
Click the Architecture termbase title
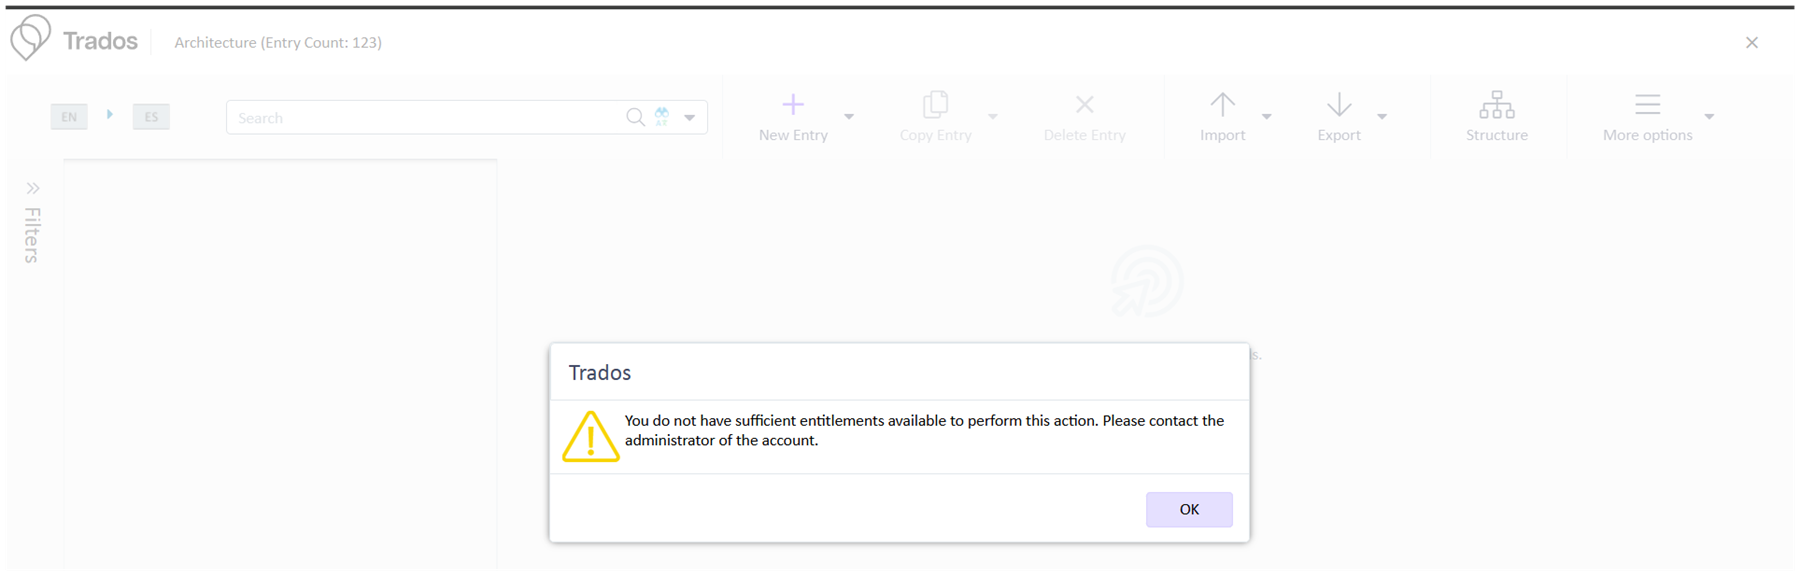point(278,42)
